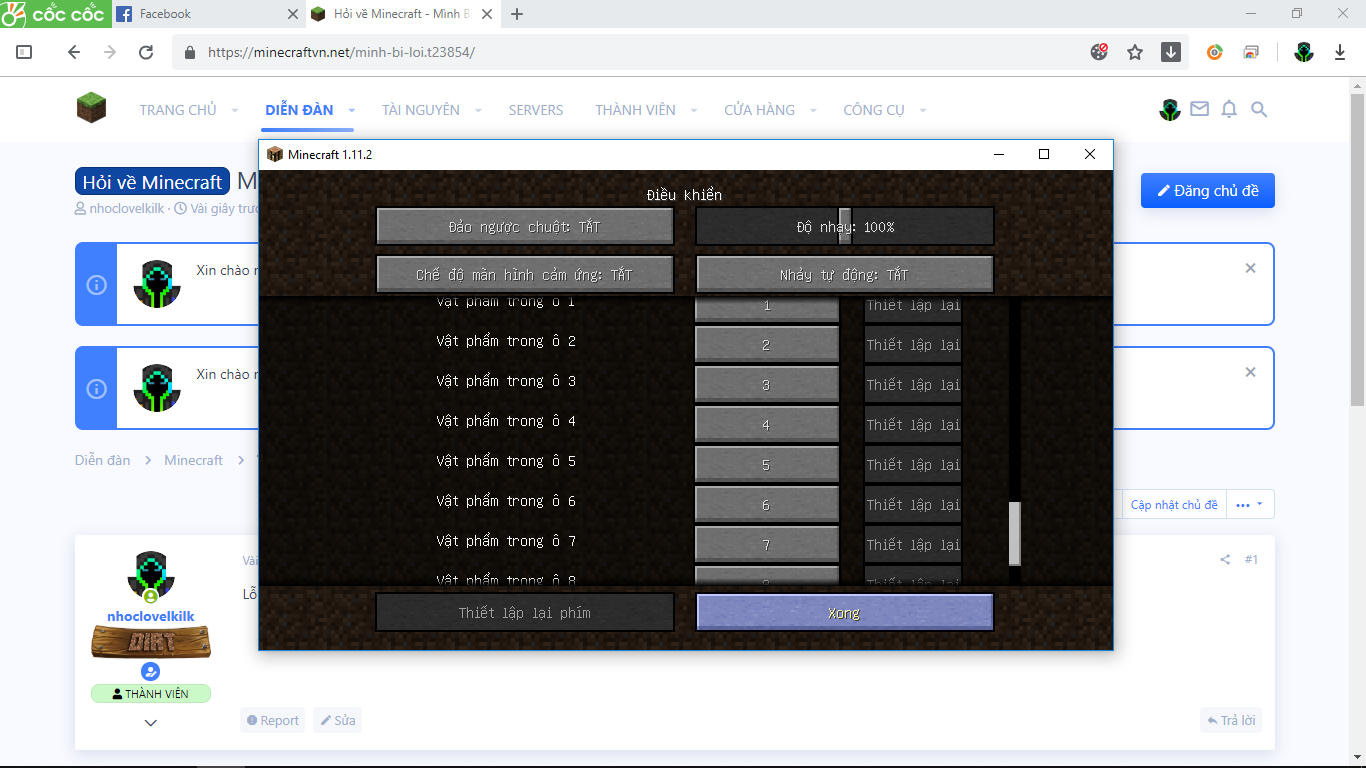Go back to the previous page
1366x768 pixels.
74,52
